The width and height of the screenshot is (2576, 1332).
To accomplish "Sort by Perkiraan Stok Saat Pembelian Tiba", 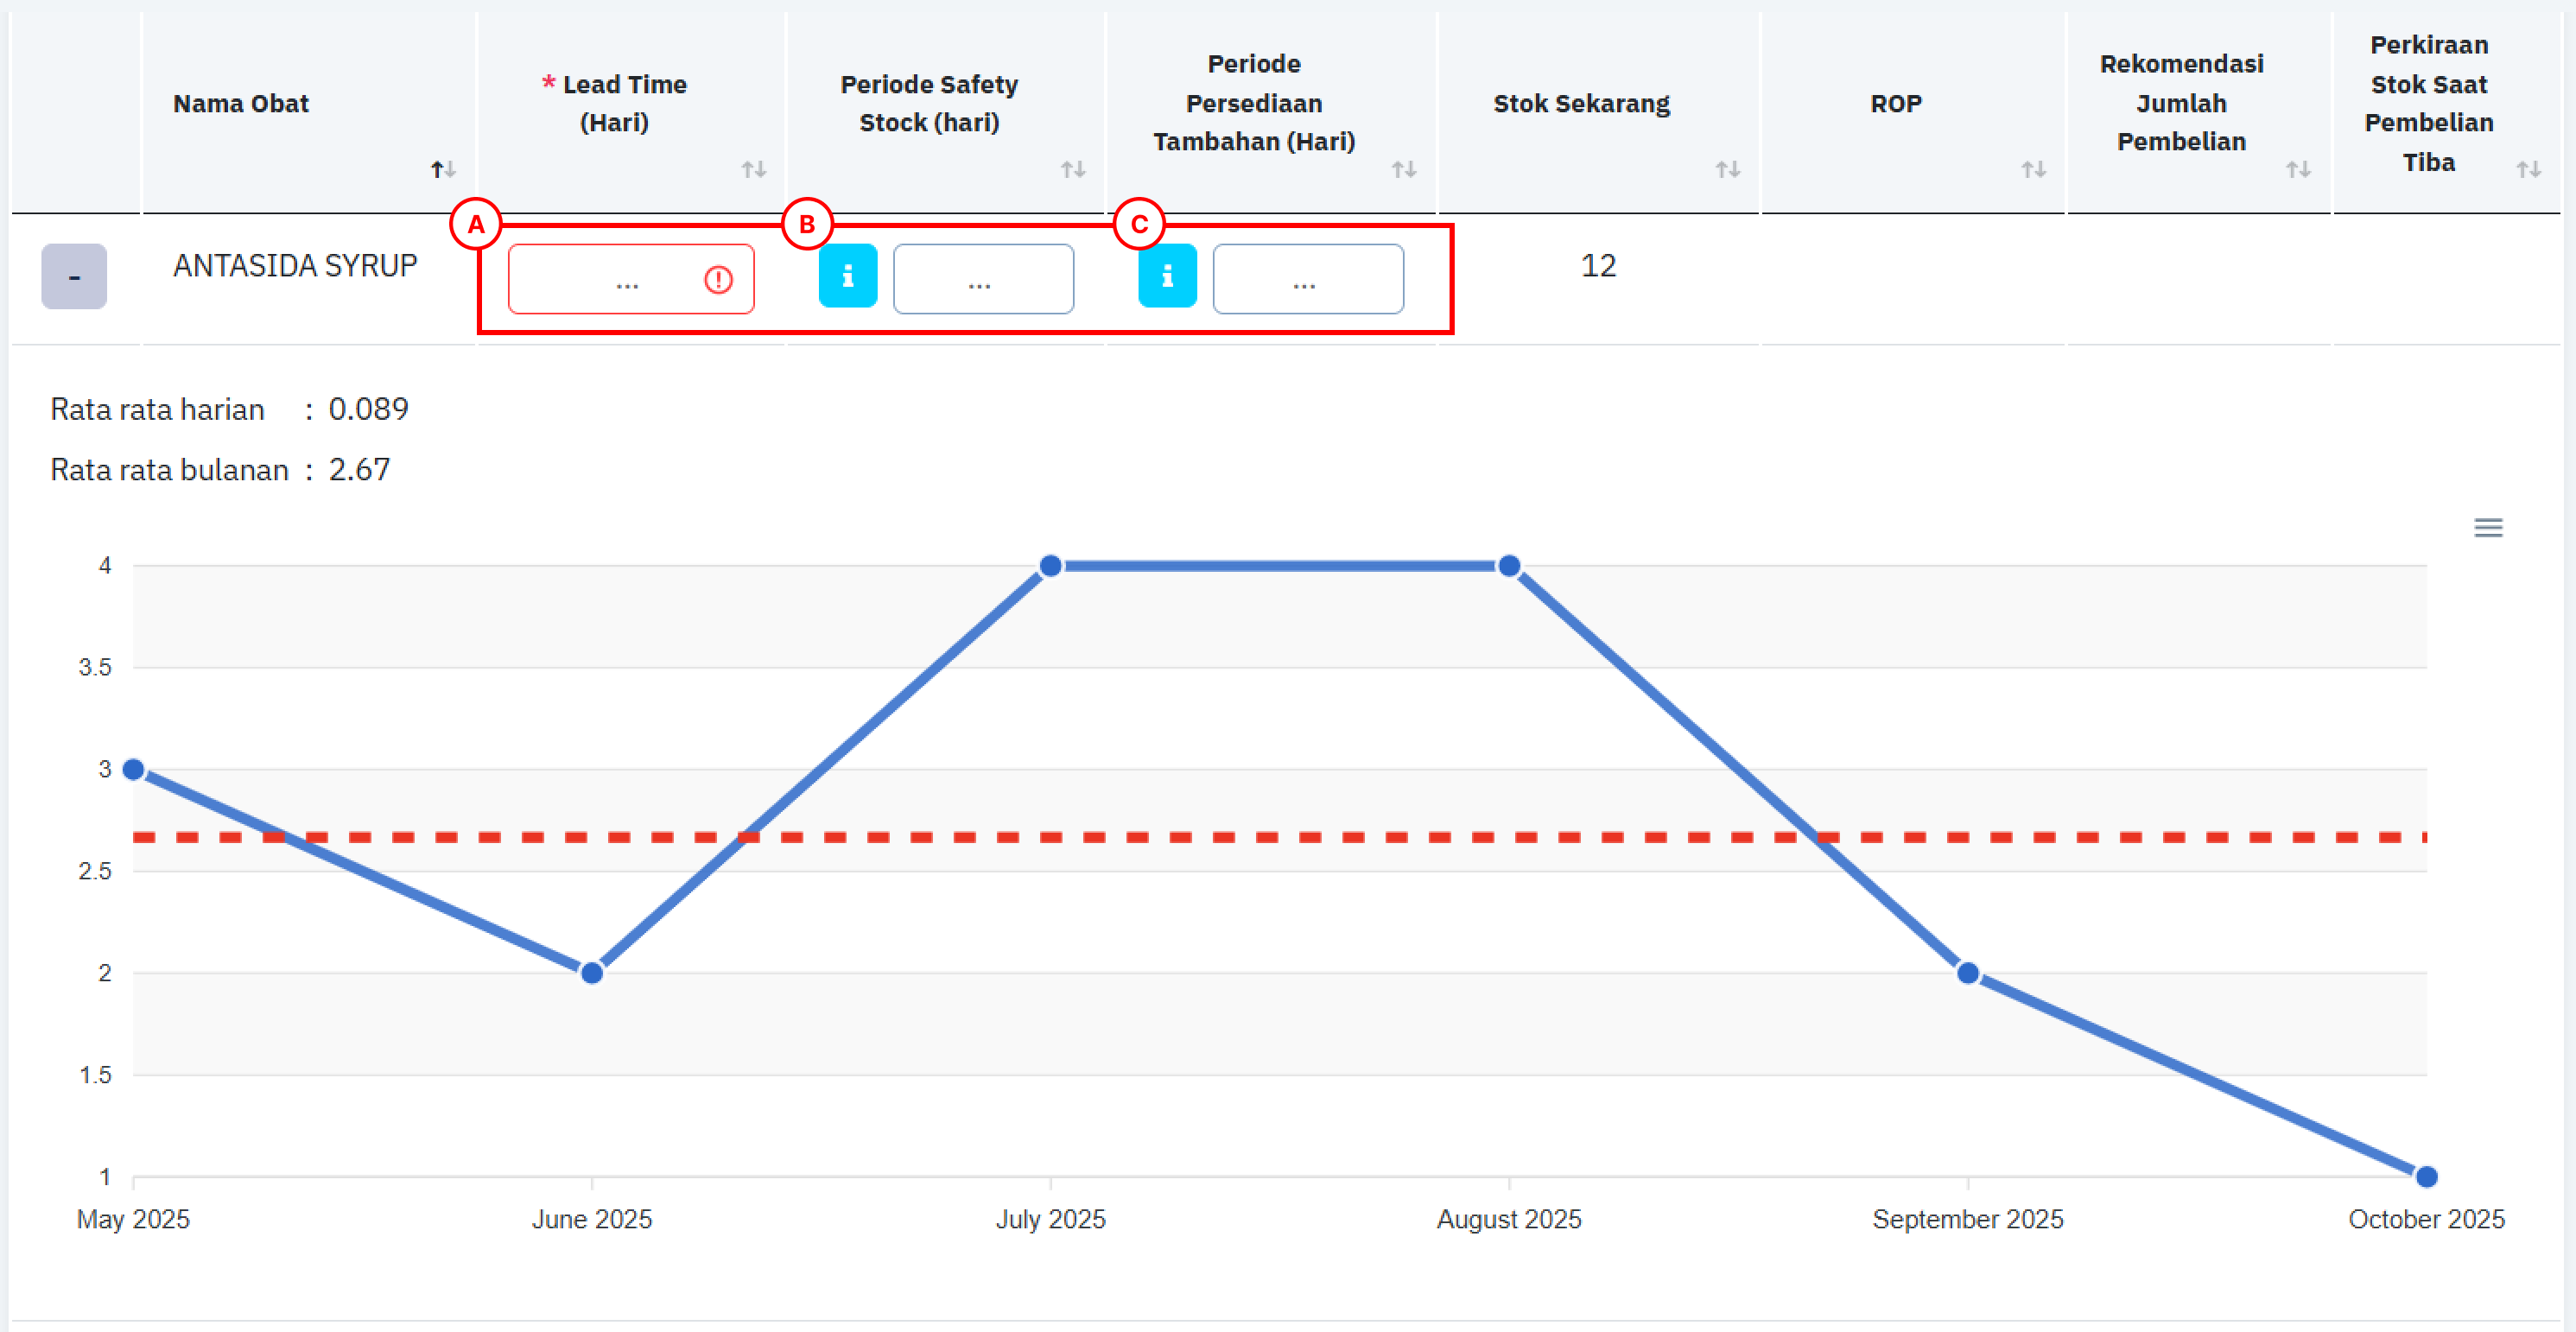I will 2528,169.
